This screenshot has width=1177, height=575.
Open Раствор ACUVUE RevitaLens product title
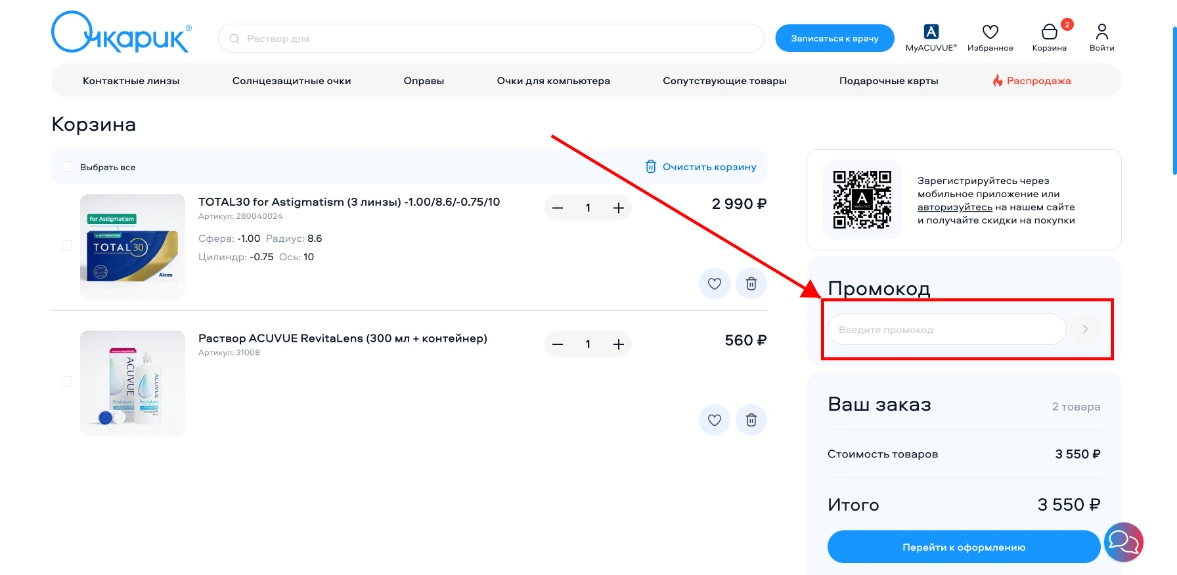click(x=343, y=339)
